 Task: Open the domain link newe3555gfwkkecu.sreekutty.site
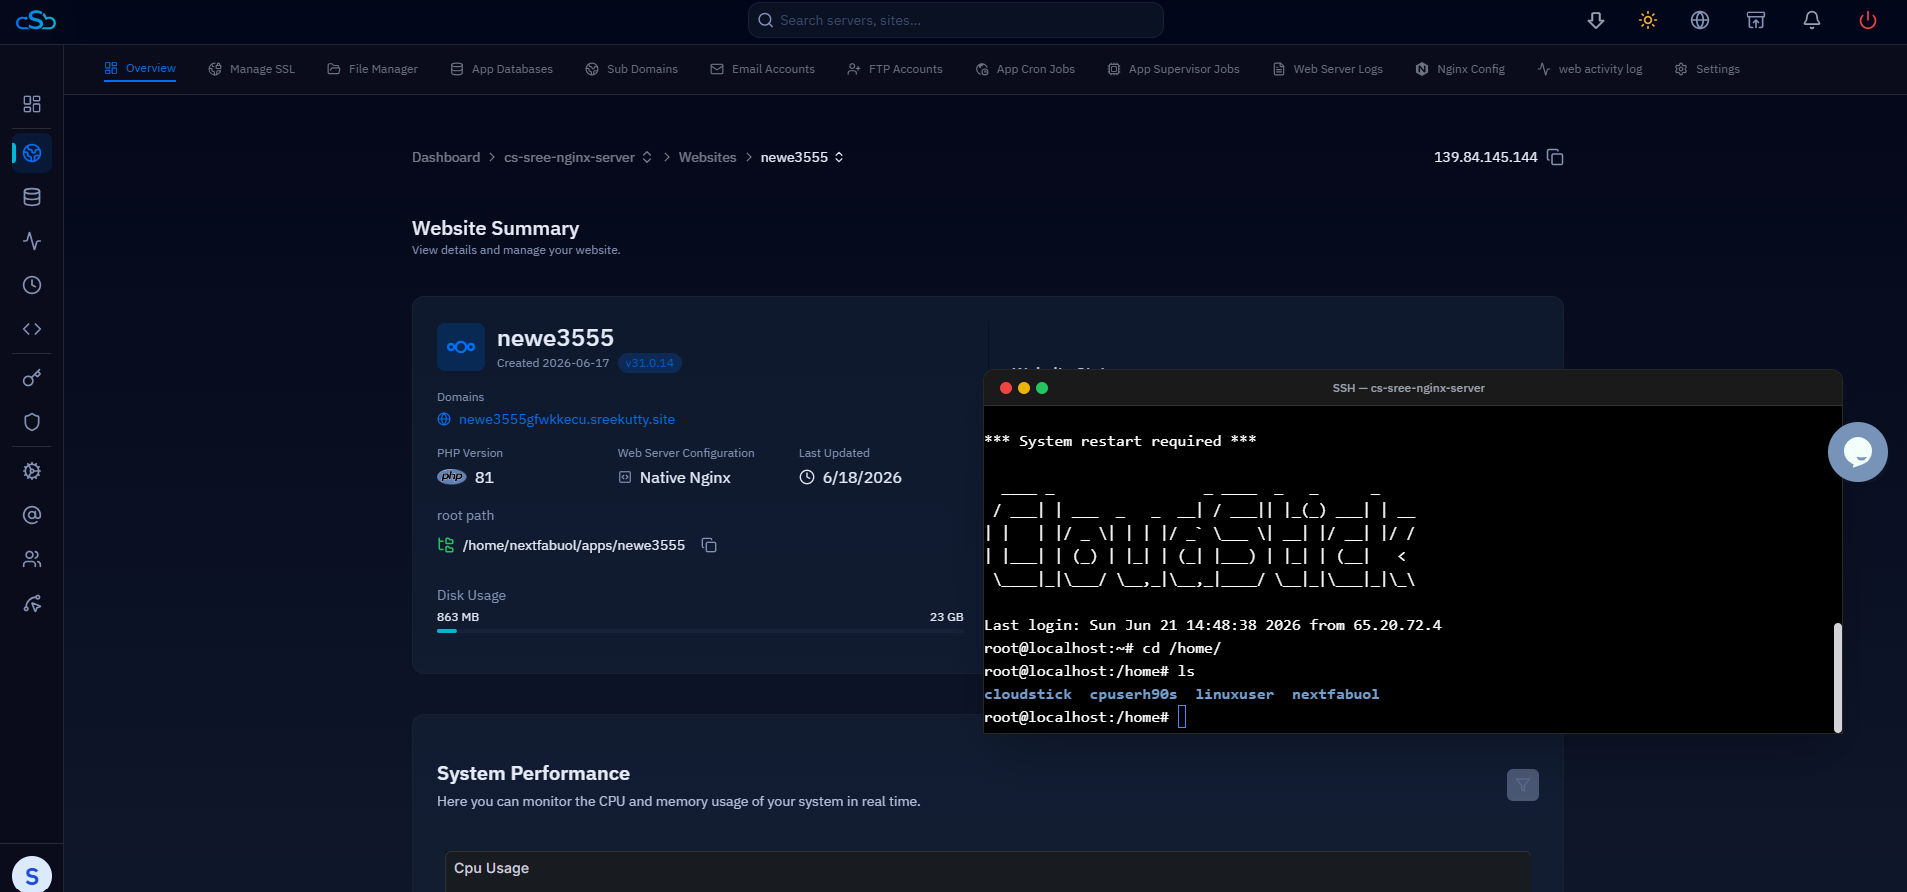(x=566, y=419)
